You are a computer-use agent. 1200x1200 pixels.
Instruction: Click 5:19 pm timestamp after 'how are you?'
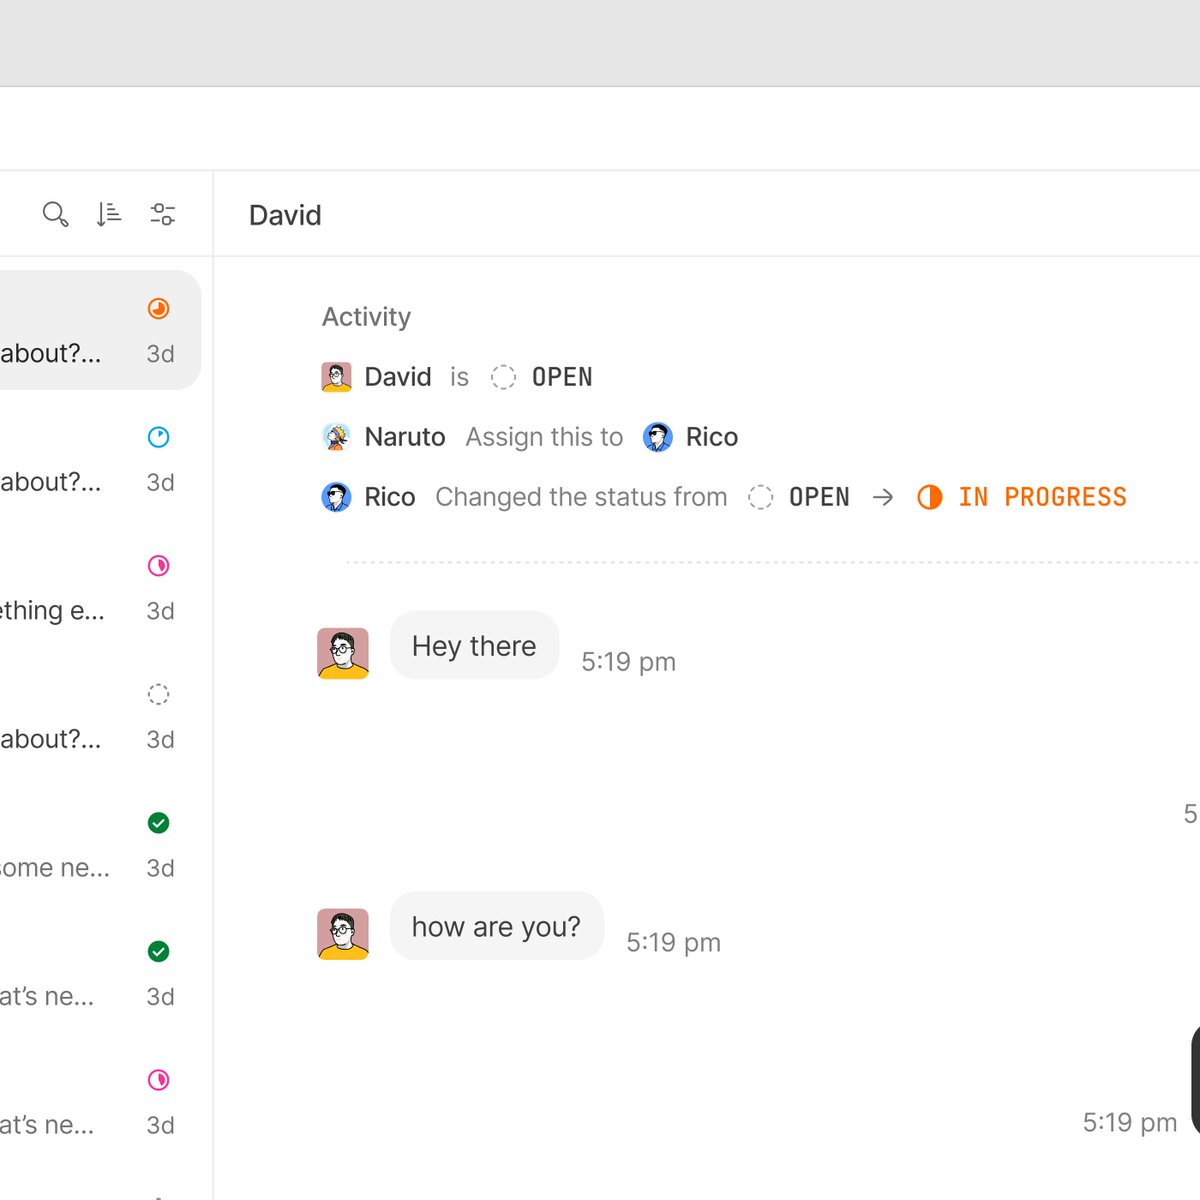[674, 942]
